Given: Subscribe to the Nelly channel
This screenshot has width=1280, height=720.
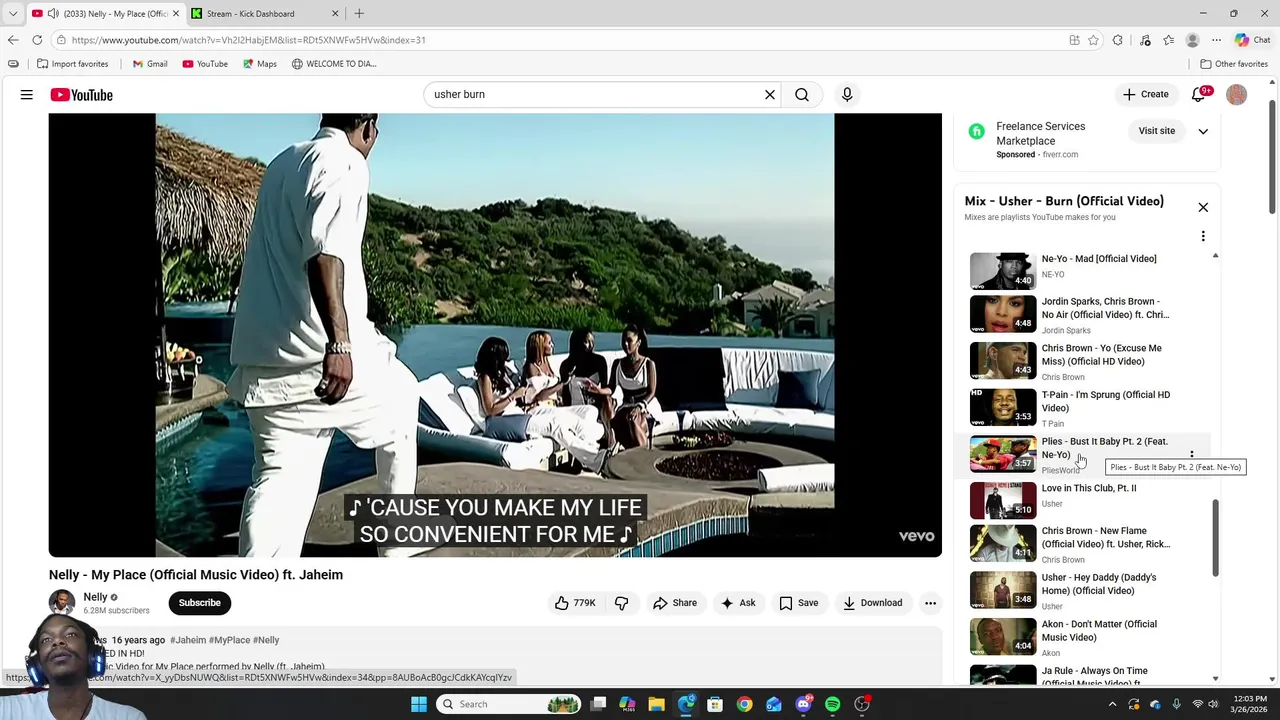Looking at the screenshot, I should 200,603.
